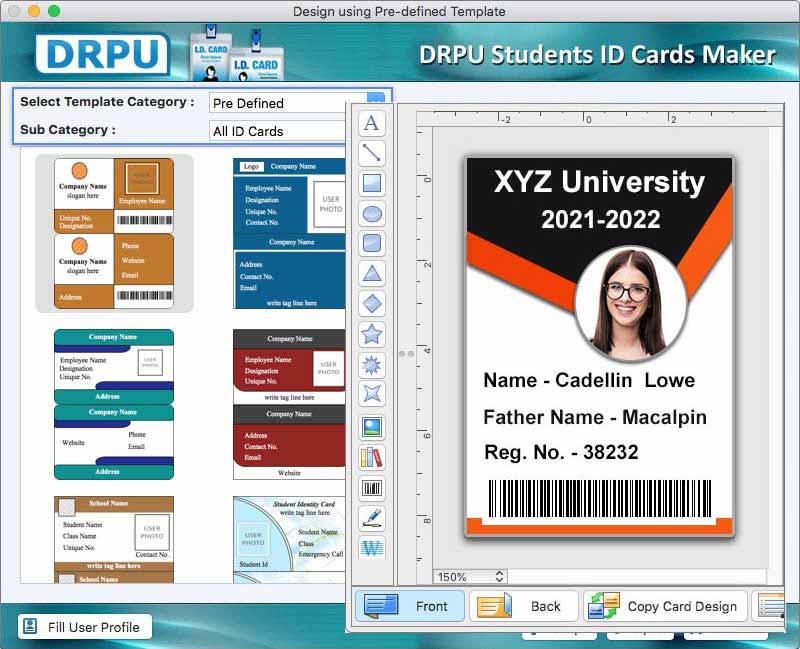This screenshot has height=649, width=800.
Task: Click the I.D. card badge graphic in header
Action: pos(237,54)
